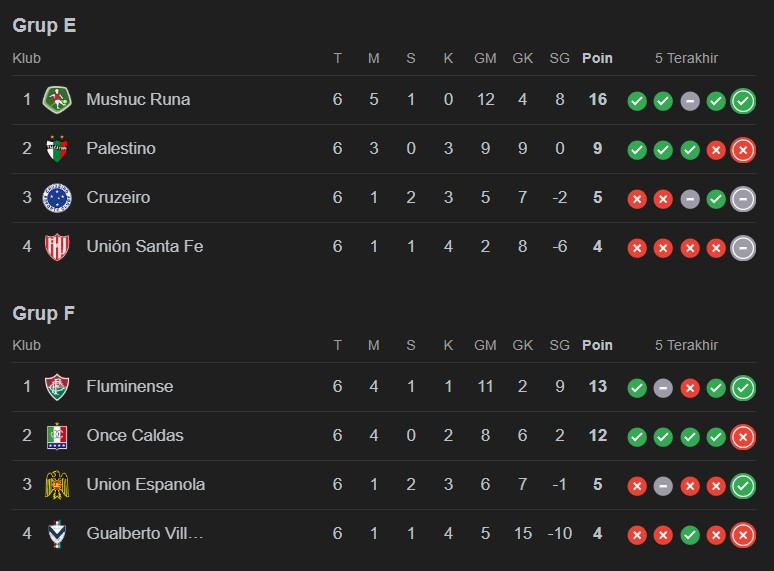774x571 pixels.
Task: Click Union Espanola's latest win result icon
Action: (742, 486)
